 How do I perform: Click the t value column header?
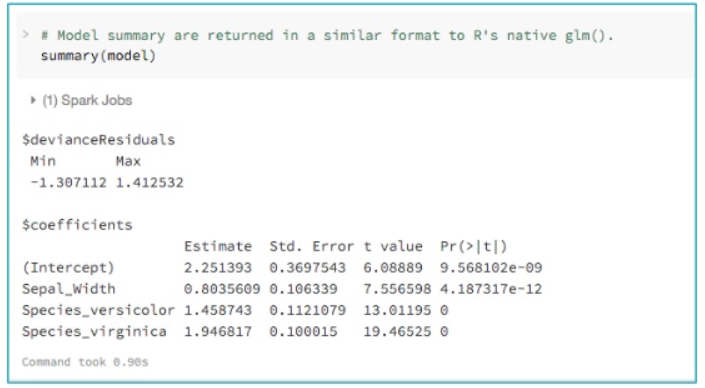pos(393,246)
